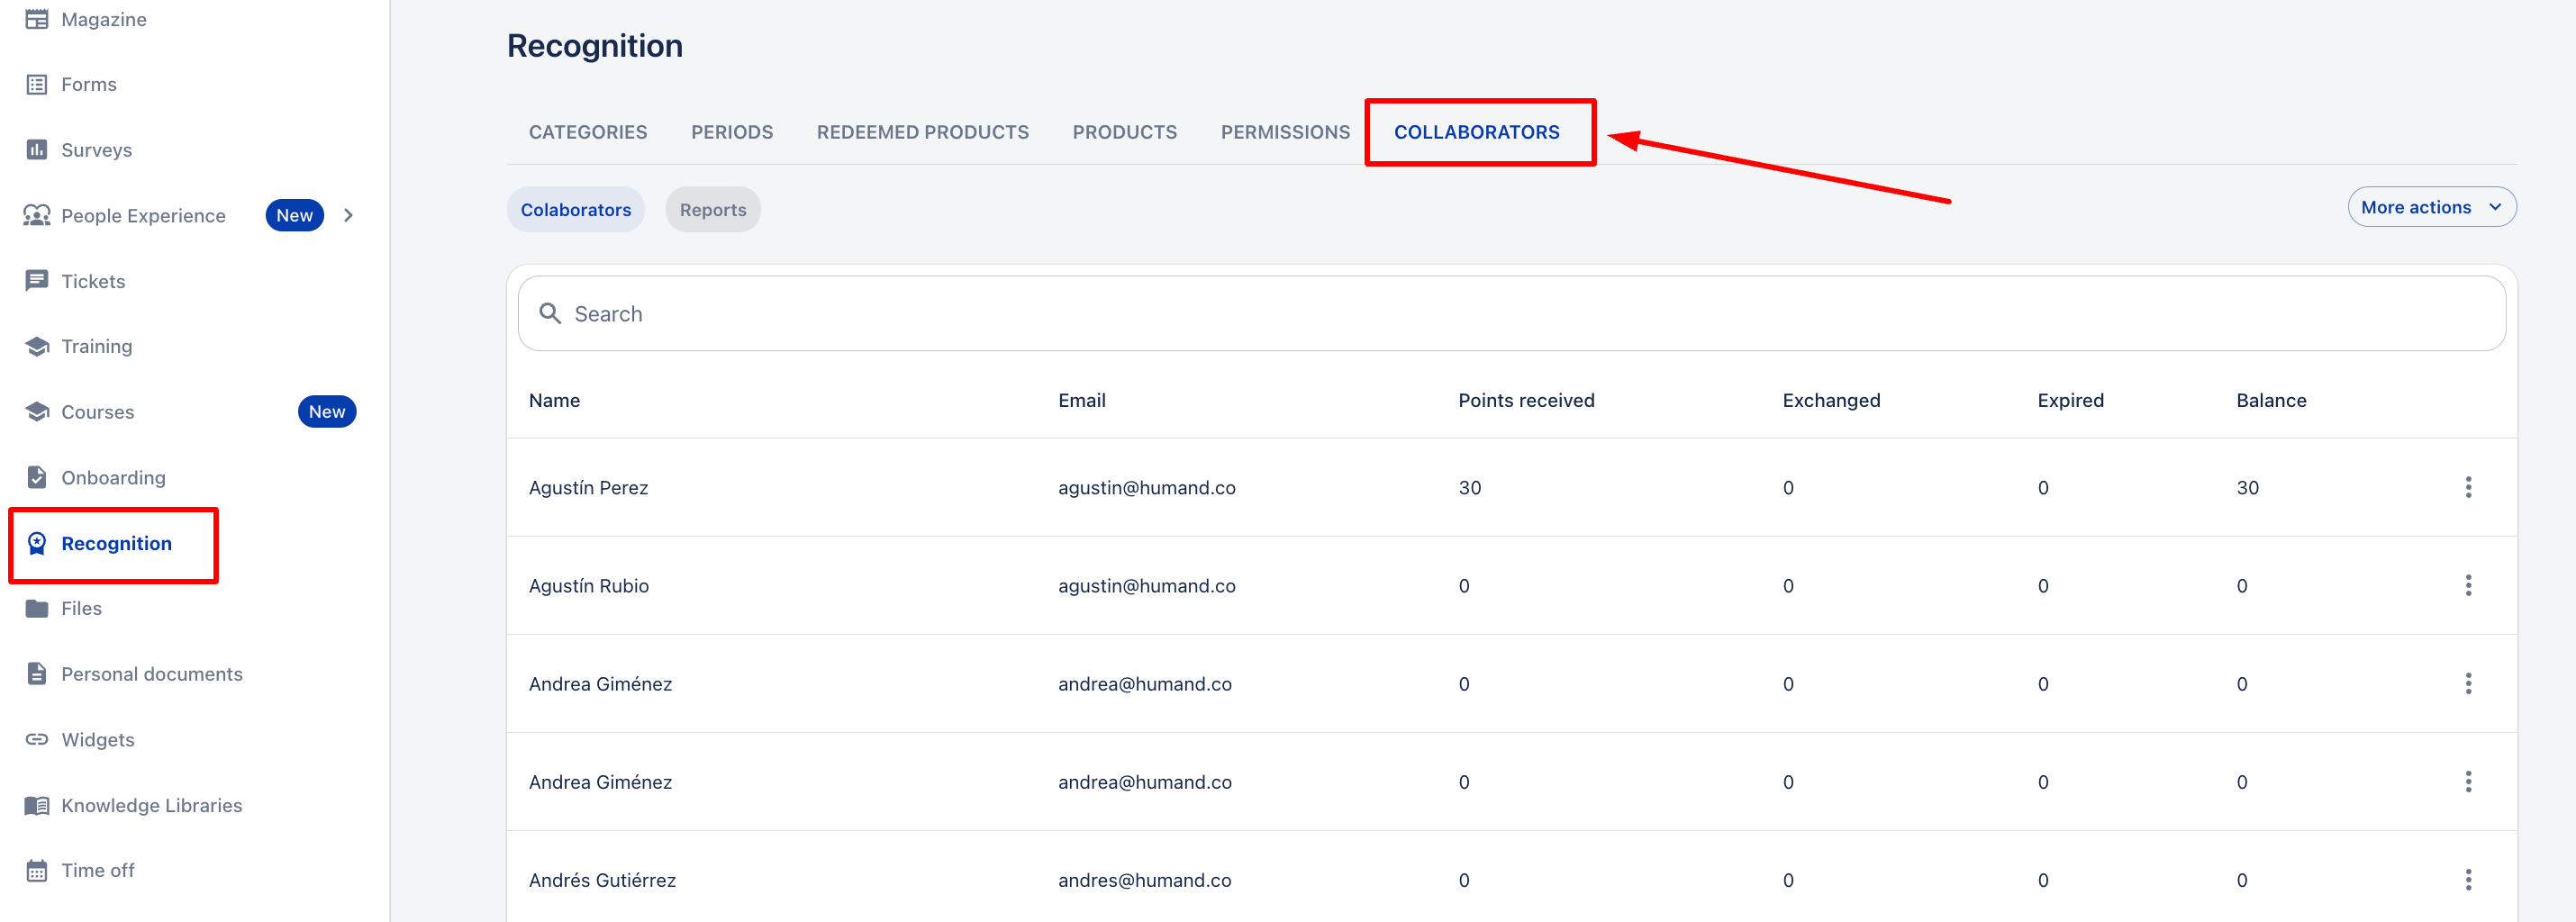Click the Files folder icon
Screen dimensions: 2576x922
point(37,609)
